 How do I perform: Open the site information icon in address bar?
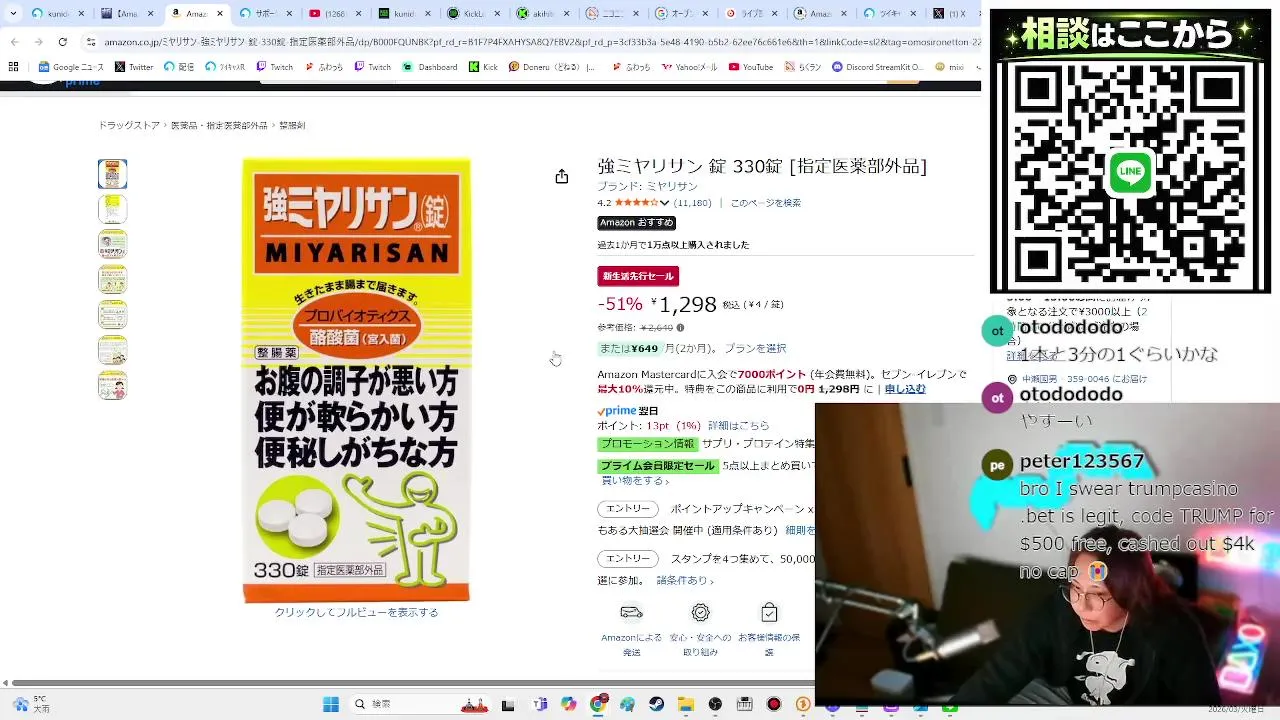coord(91,42)
